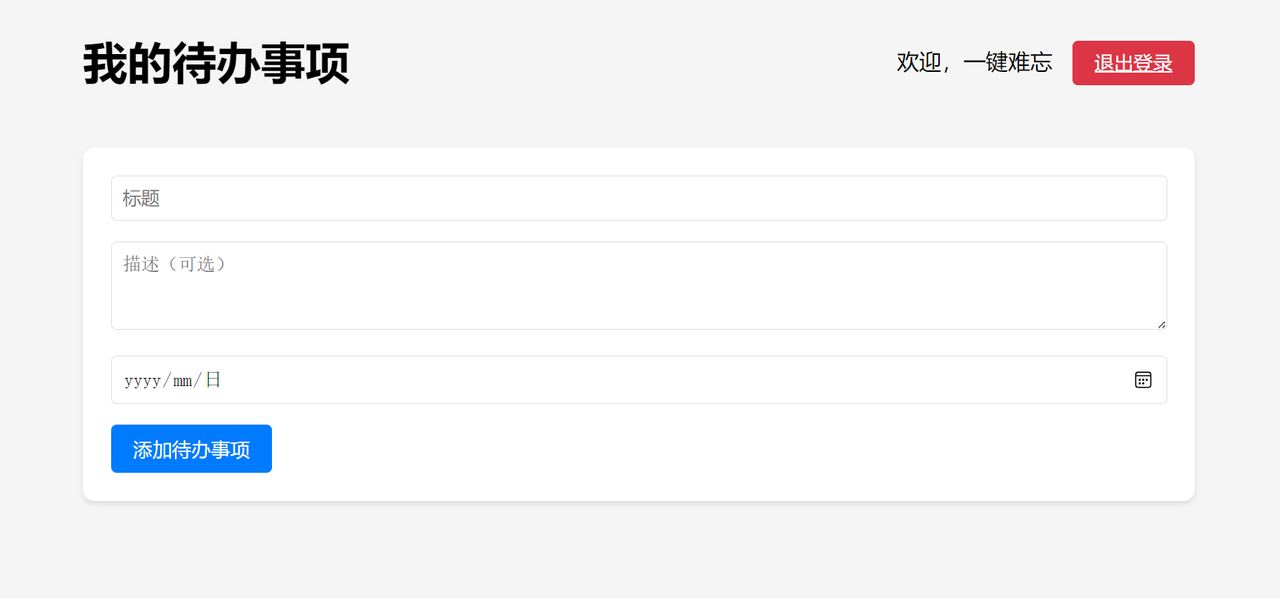This screenshot has height=598, width=1280.
Task: Click the username 一键难忘
Action: [x=1008, y=62]
